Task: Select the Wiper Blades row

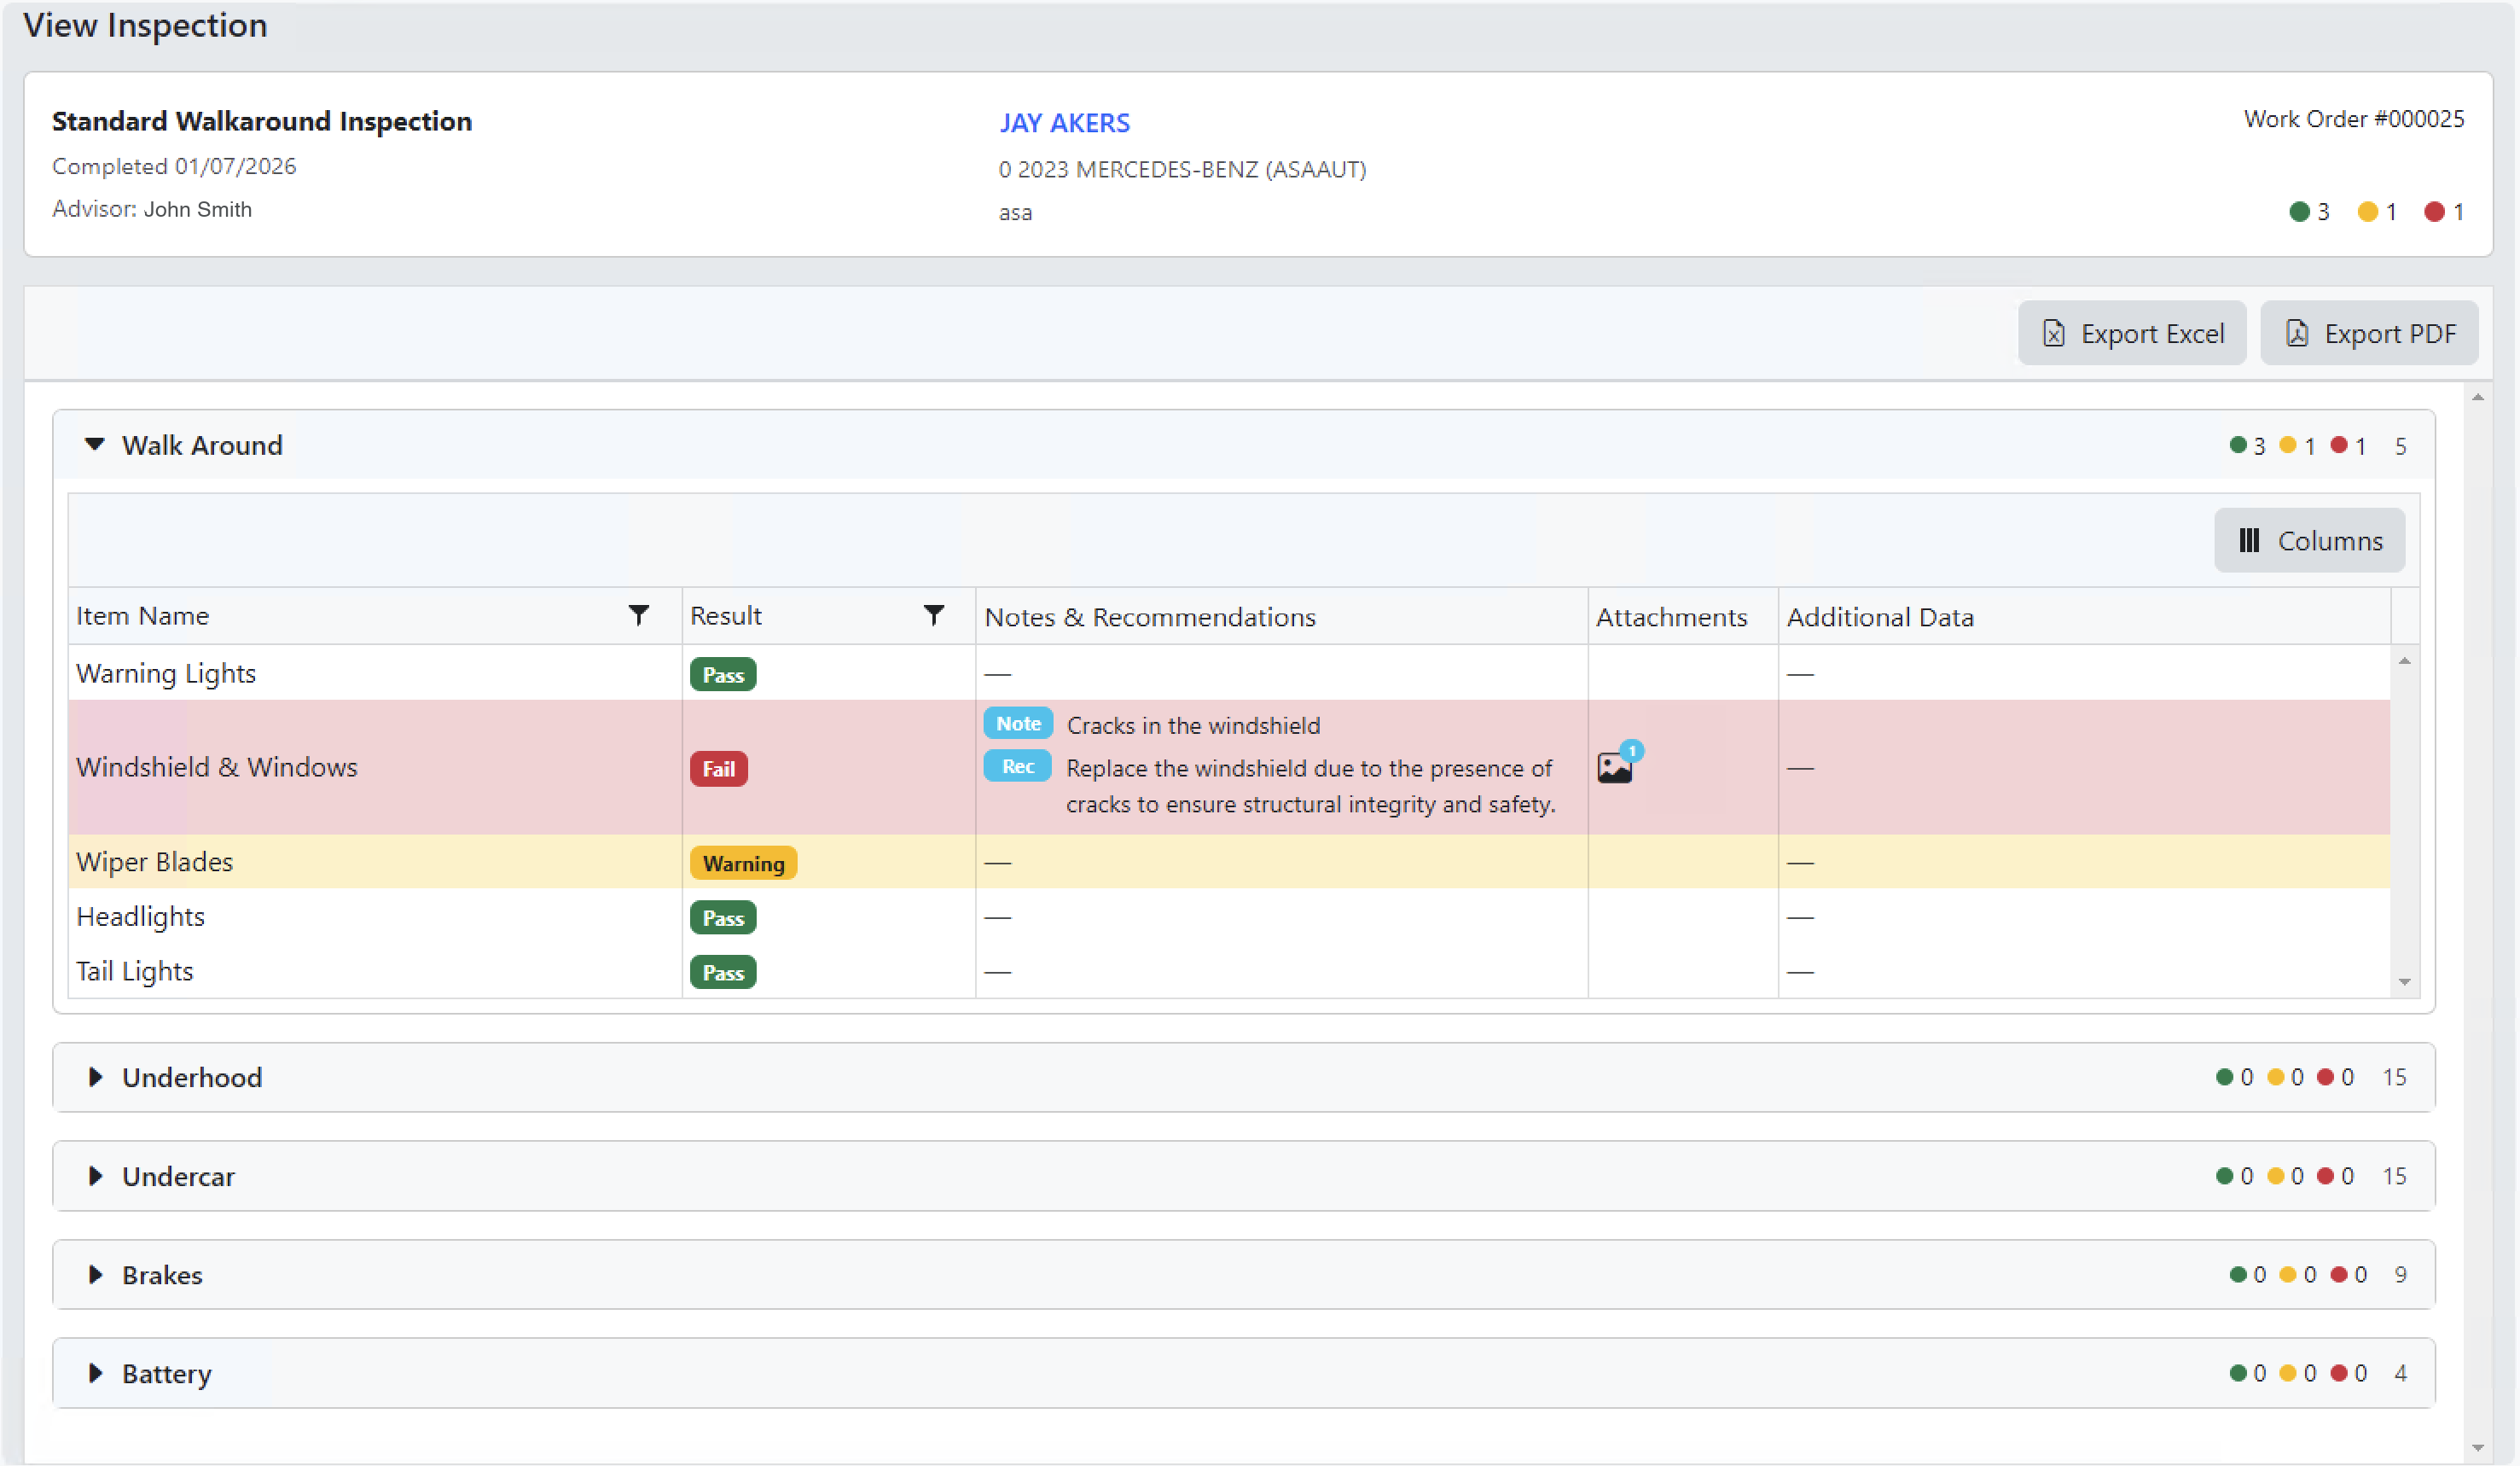Action: pos(1229,862)
